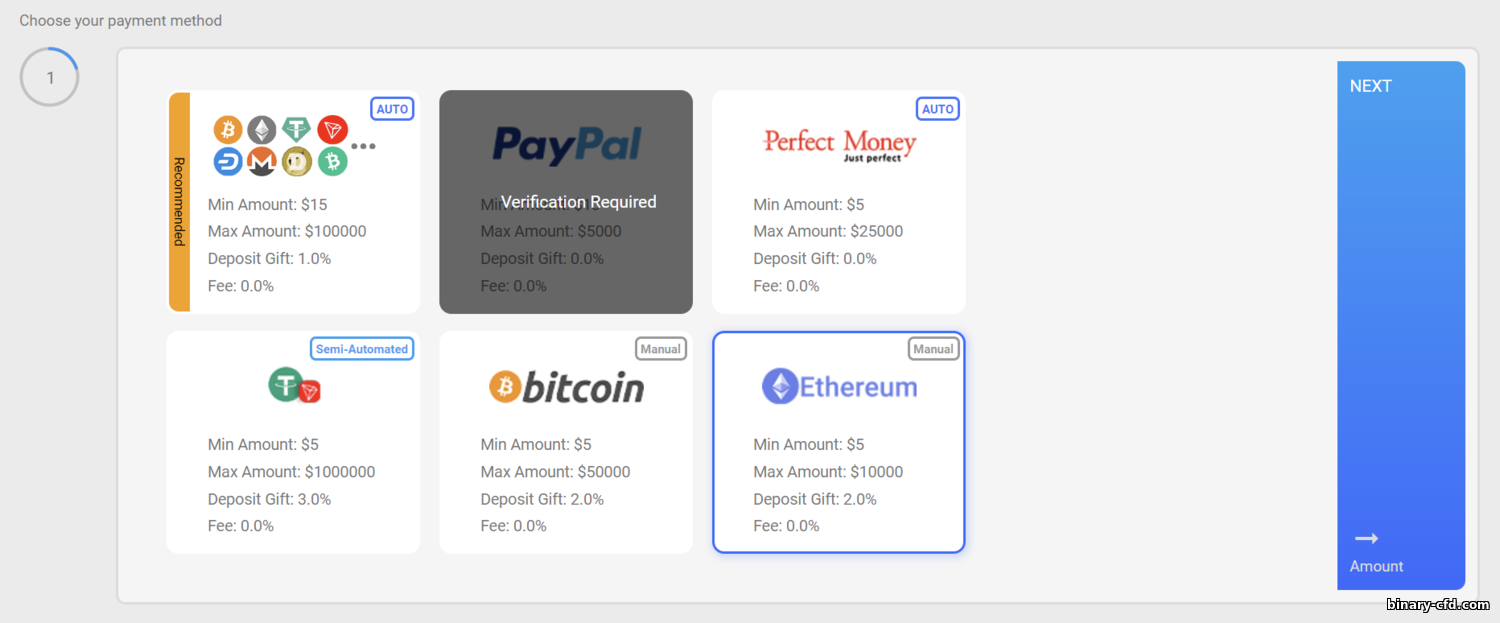Click the gray Ethereum coin icon
Viewport: 1500px width, 623px height.
coord(262,130)
